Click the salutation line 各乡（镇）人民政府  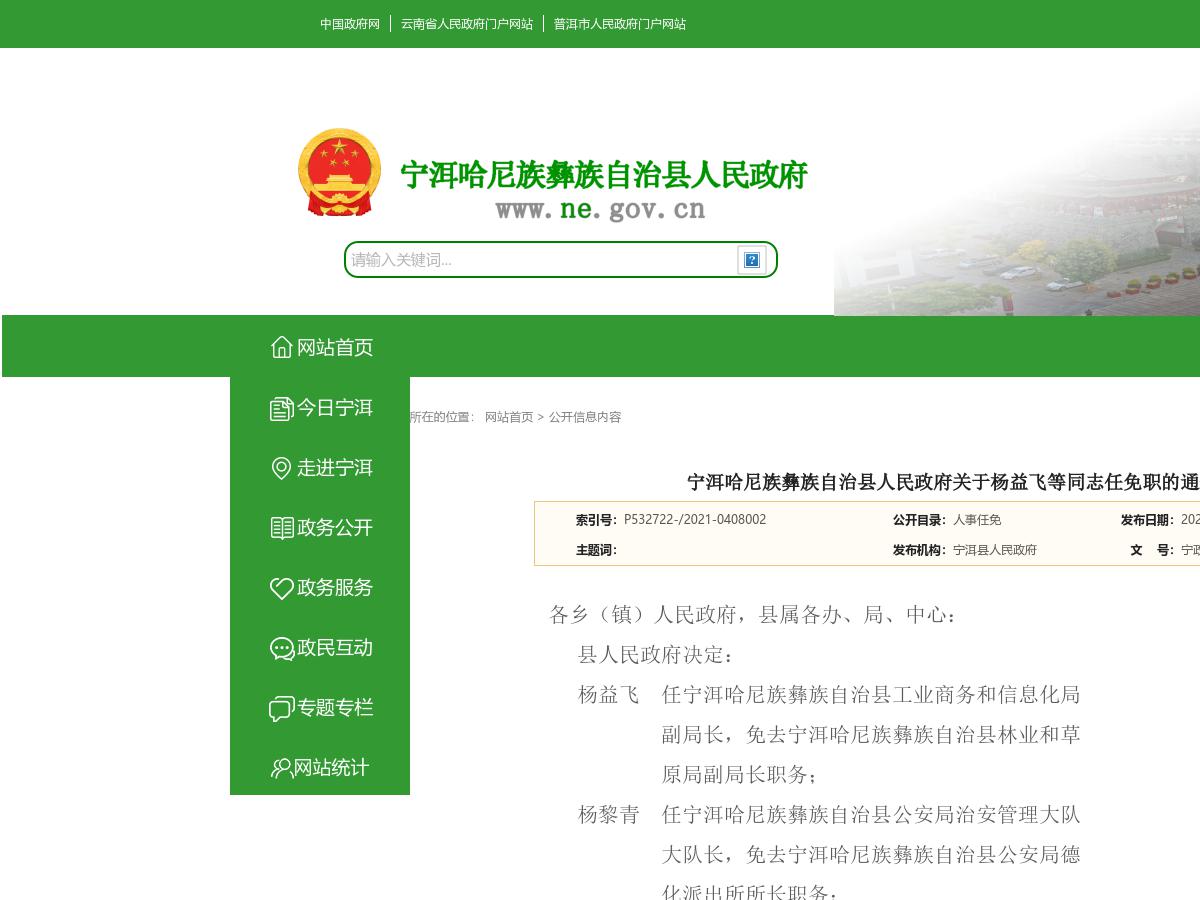pos(753,615)
